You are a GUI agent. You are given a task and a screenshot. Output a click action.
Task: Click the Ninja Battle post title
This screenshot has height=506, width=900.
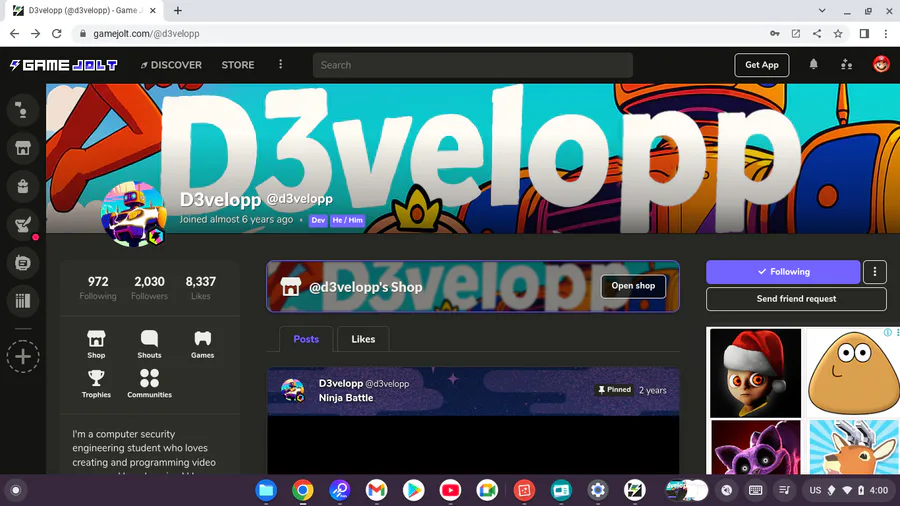click(x=346, y=398)
